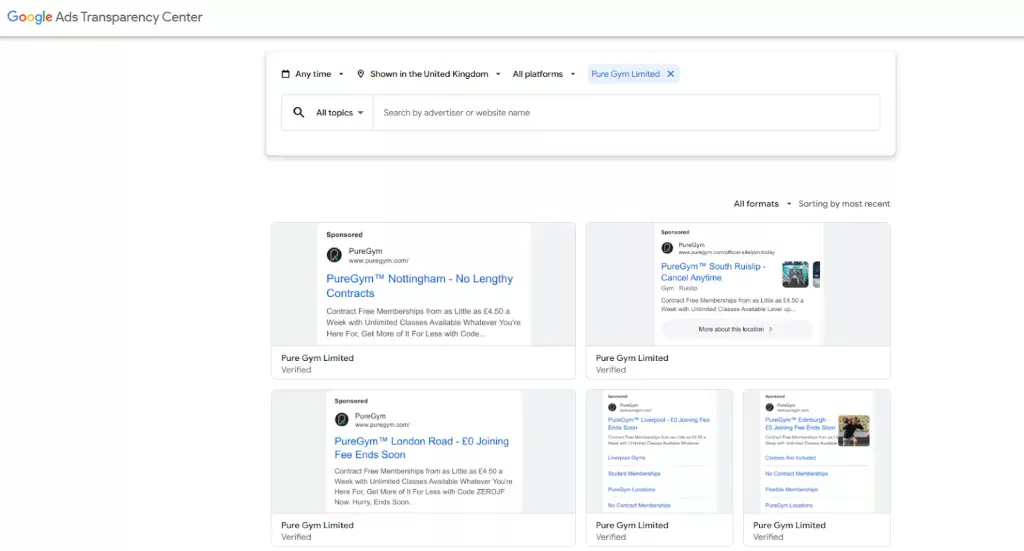Click the Pure Gym Limited name under the South Ruislip ad
1024x551 pixels.
632,358
